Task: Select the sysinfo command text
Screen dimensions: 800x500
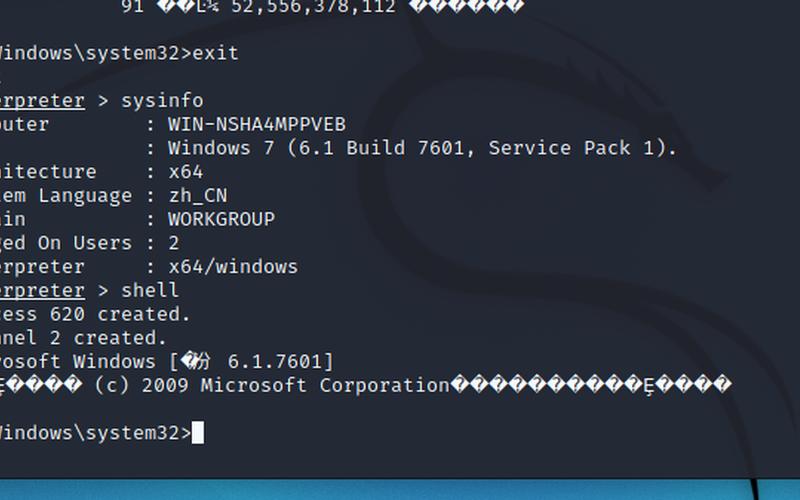Action: tap(162, 101)
